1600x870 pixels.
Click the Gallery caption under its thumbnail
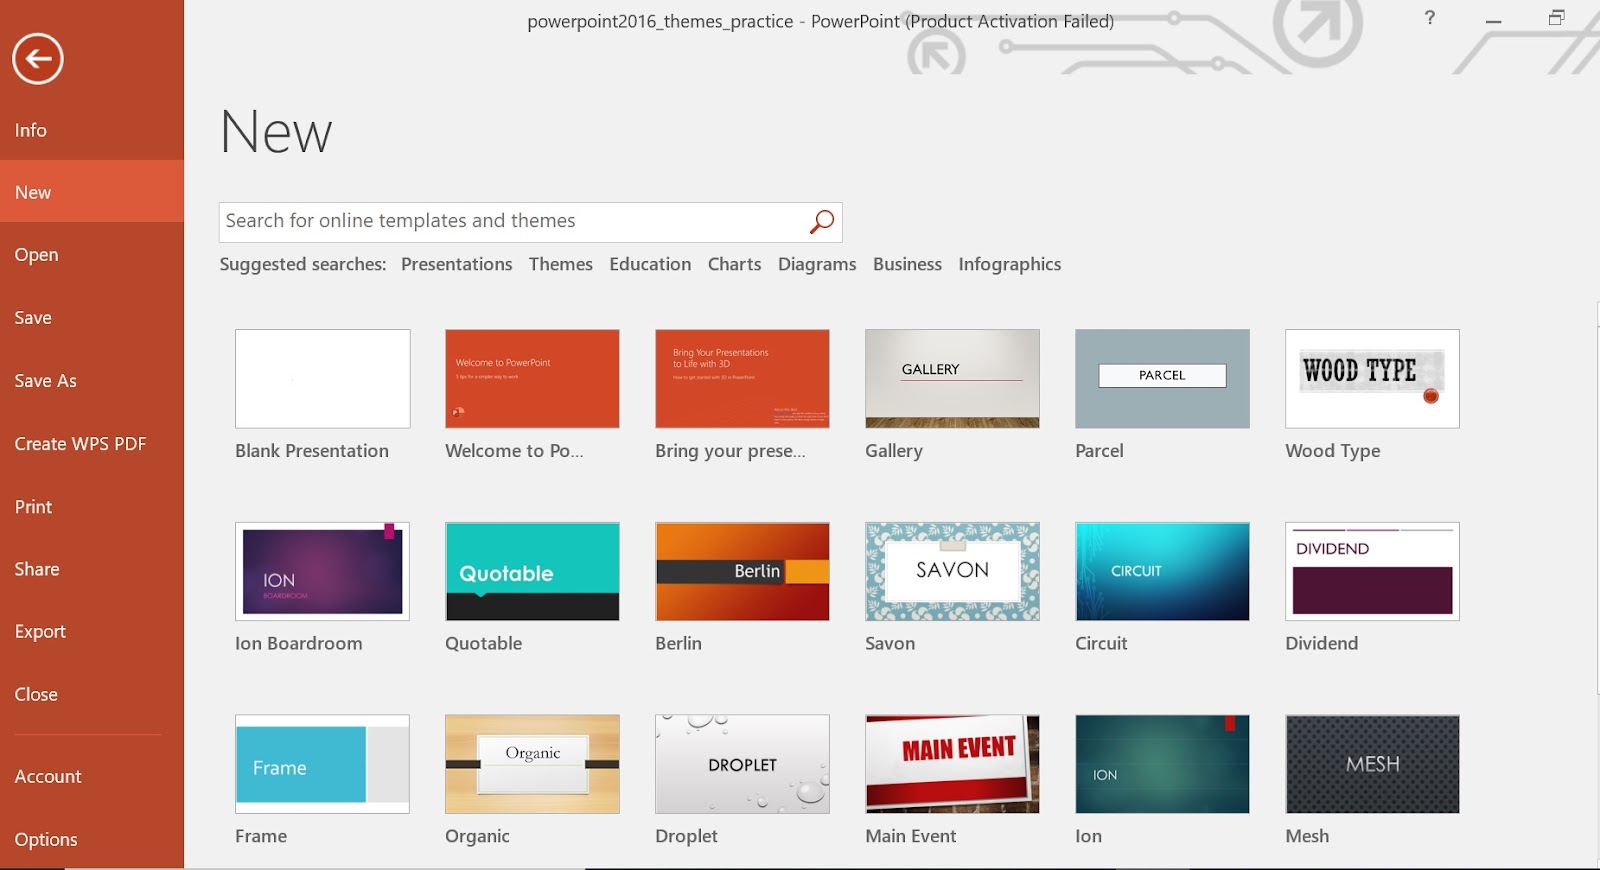(894, 451)
